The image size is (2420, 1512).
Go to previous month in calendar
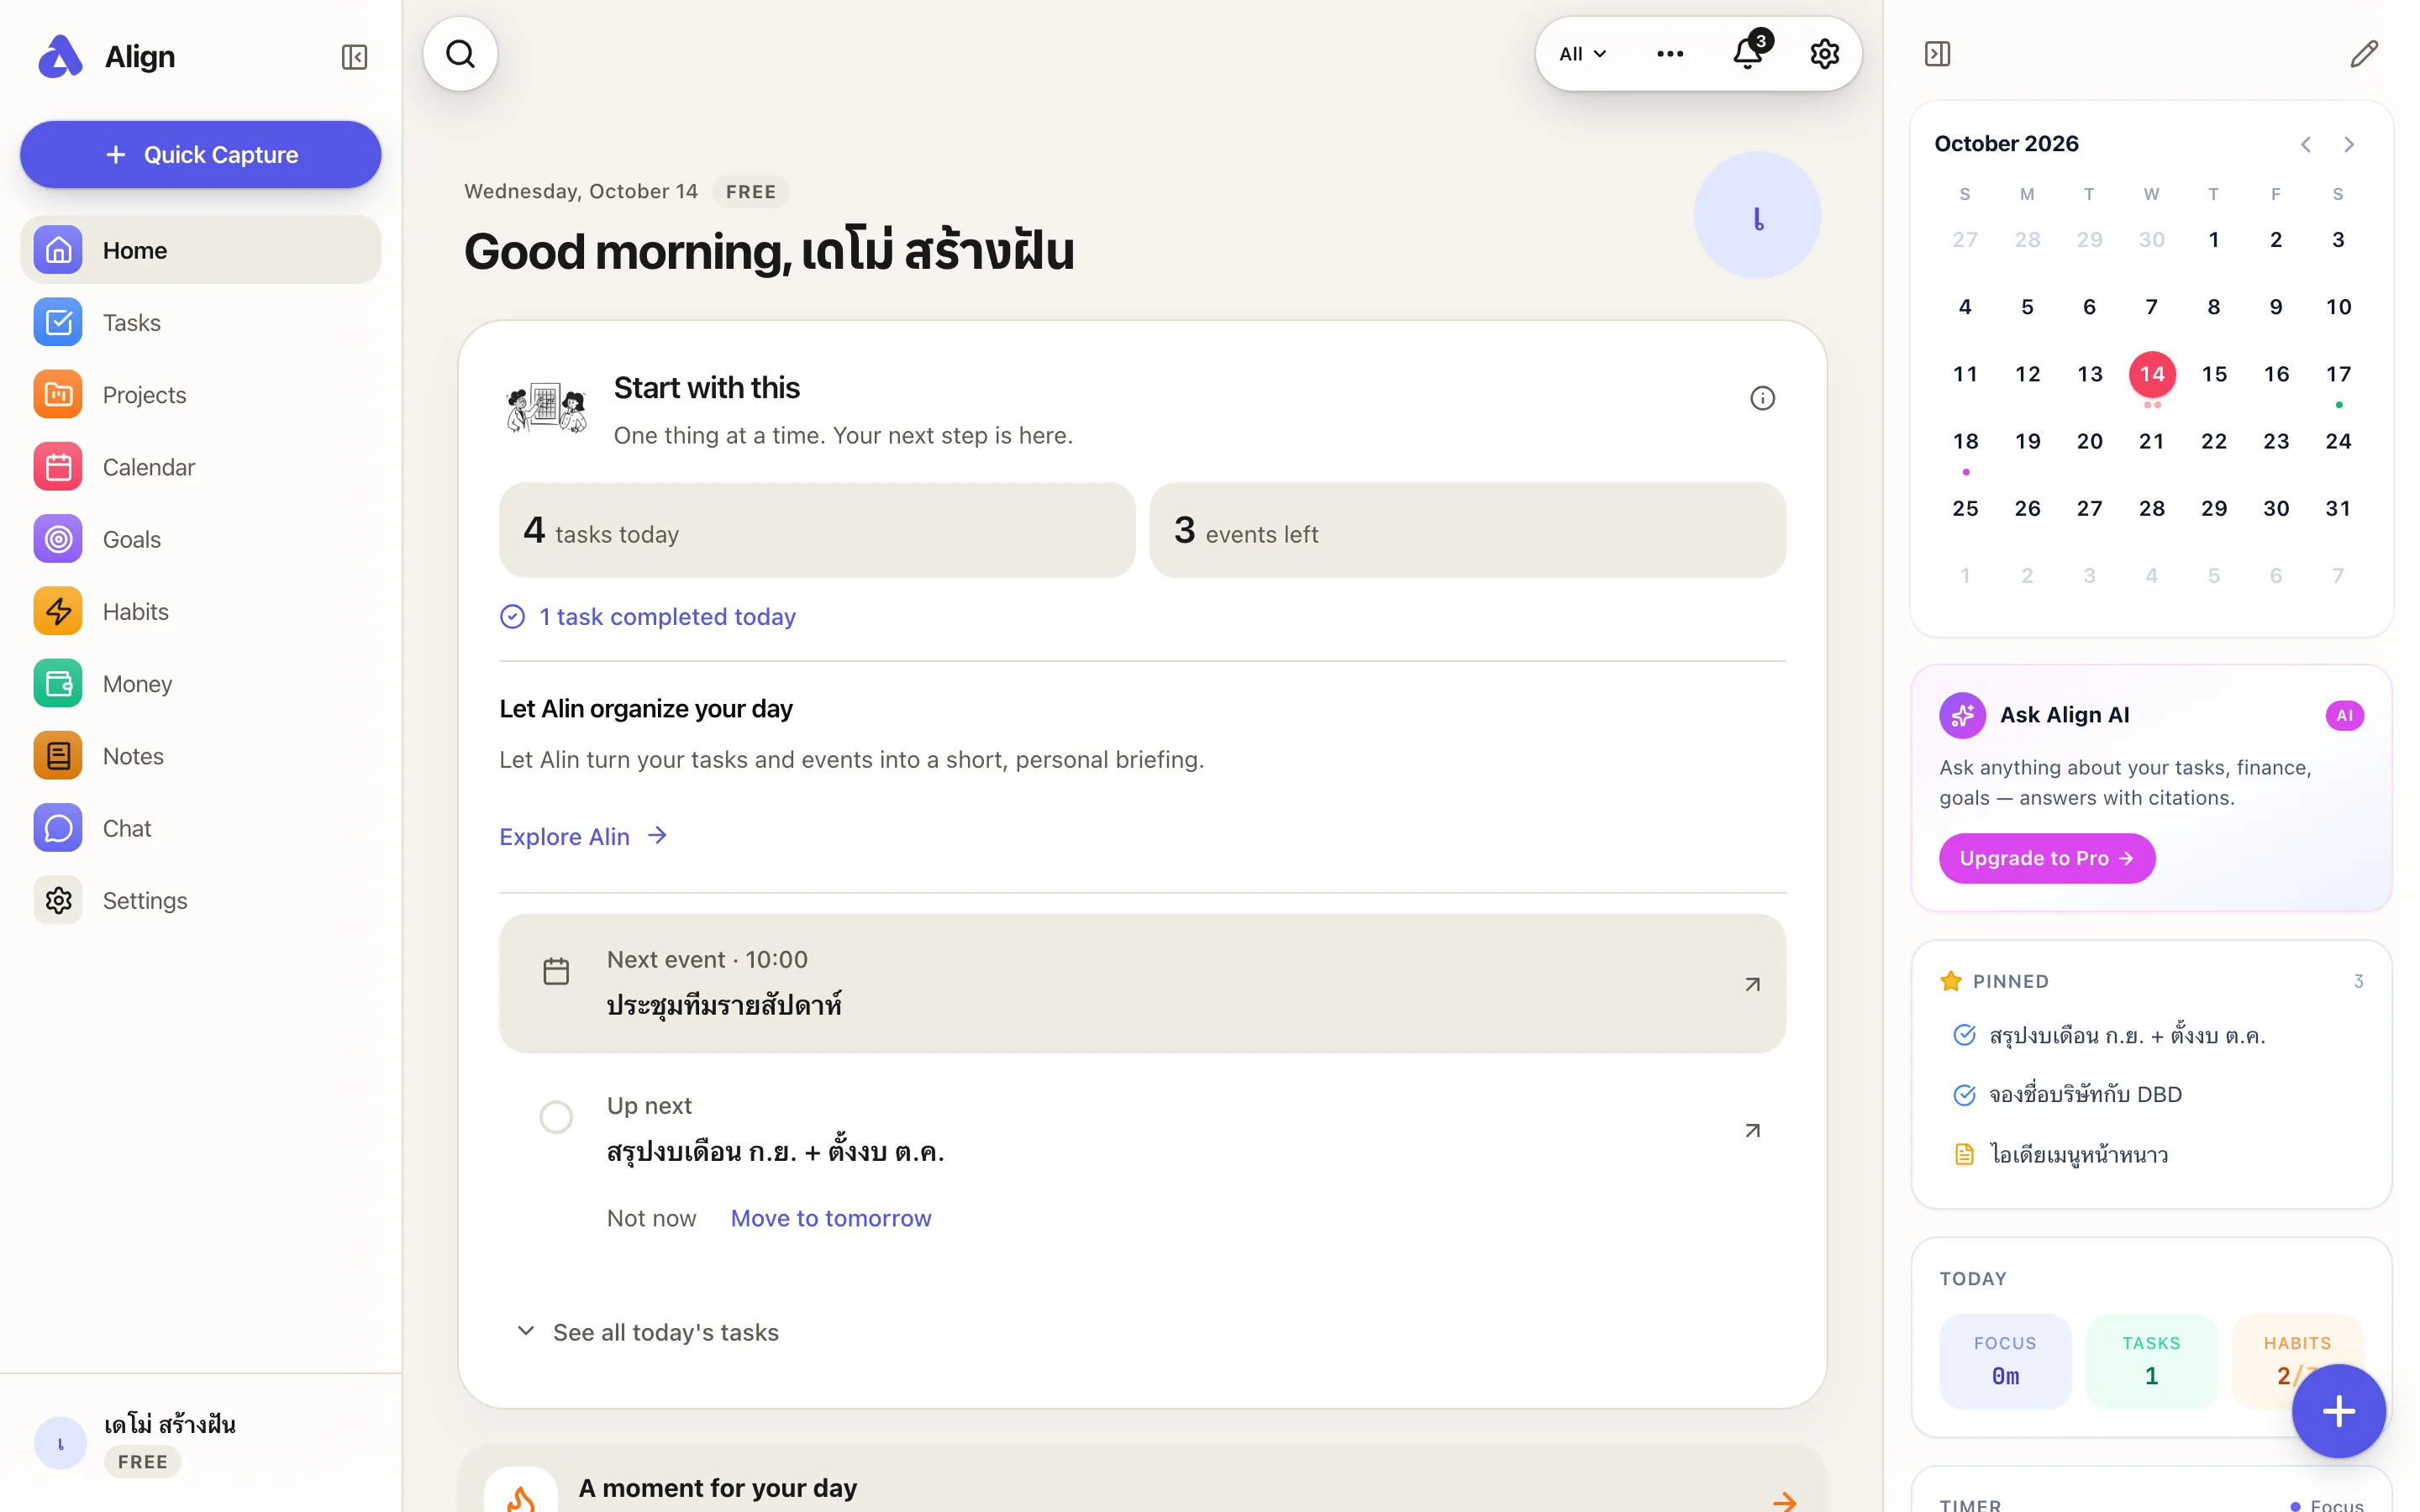coord(2305,144)
